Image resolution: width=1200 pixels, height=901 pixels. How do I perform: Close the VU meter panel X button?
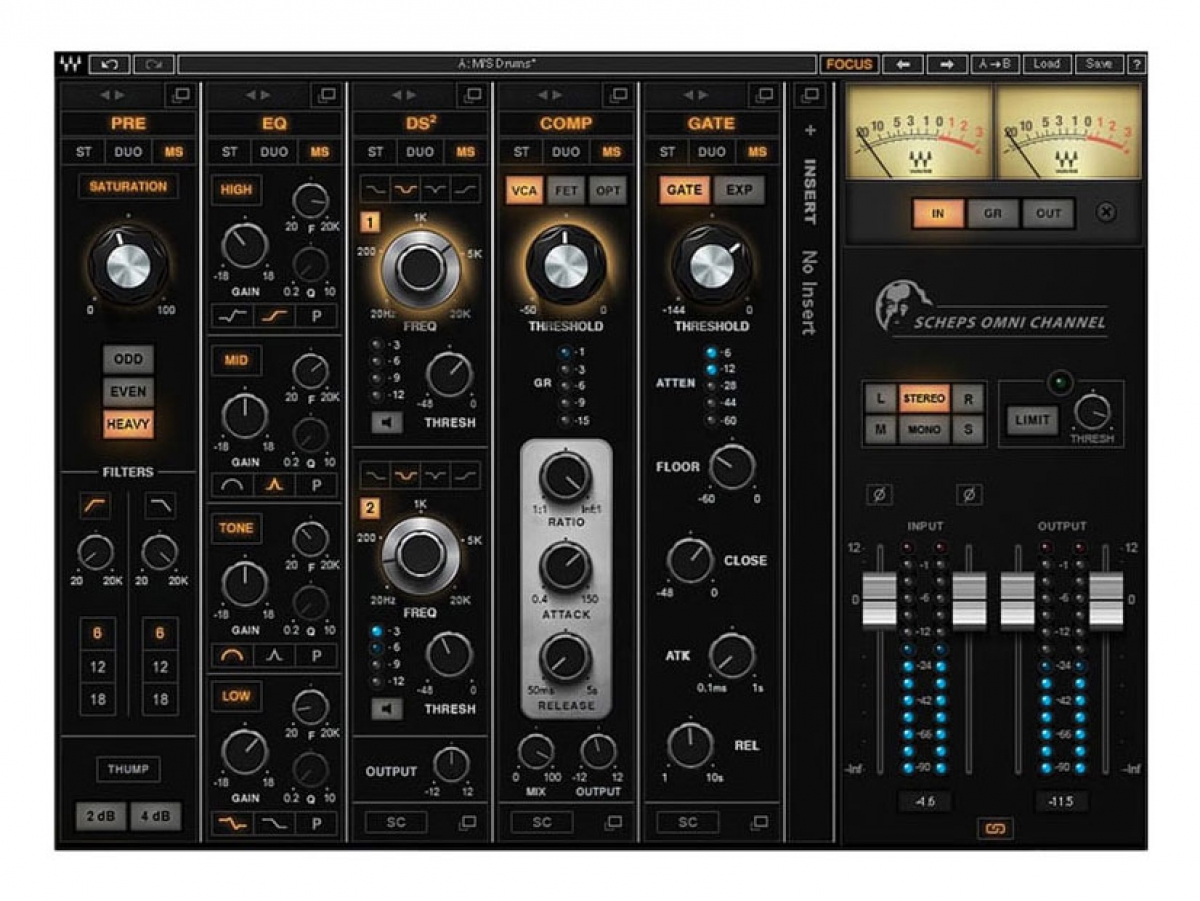1106,212
